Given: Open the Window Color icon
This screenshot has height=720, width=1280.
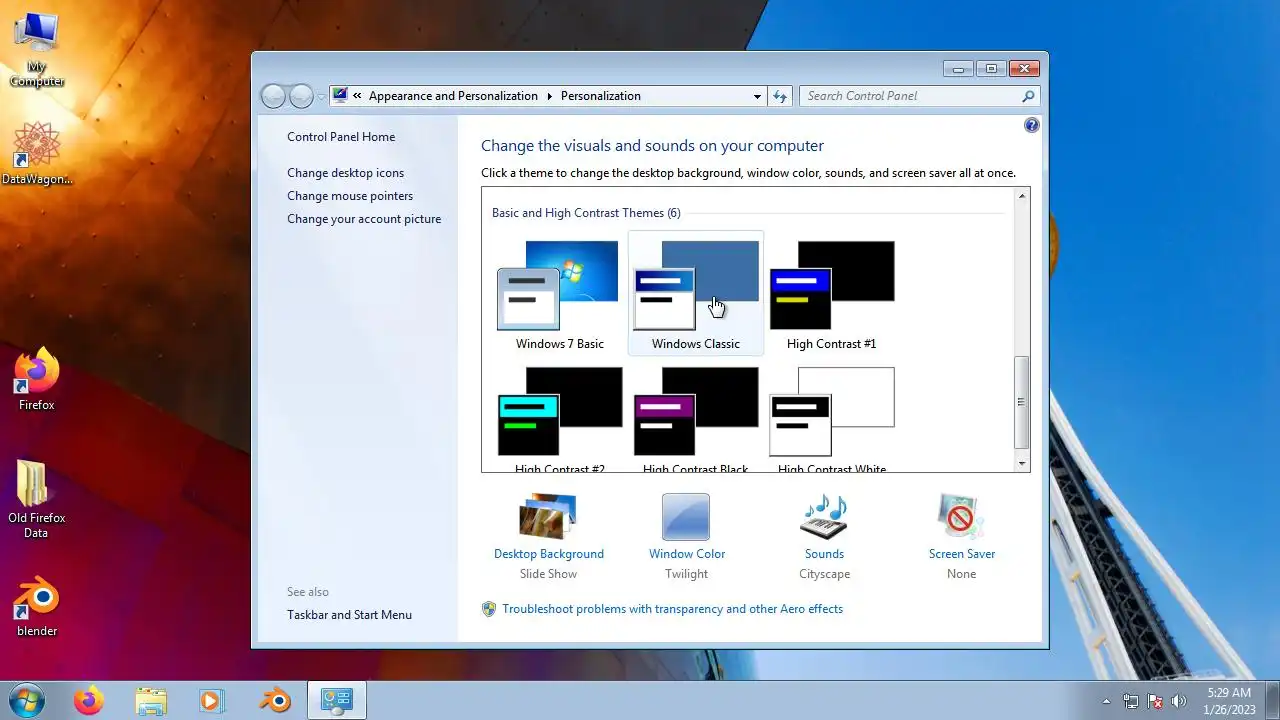Looking at the screenshot, I should (686, 517).
